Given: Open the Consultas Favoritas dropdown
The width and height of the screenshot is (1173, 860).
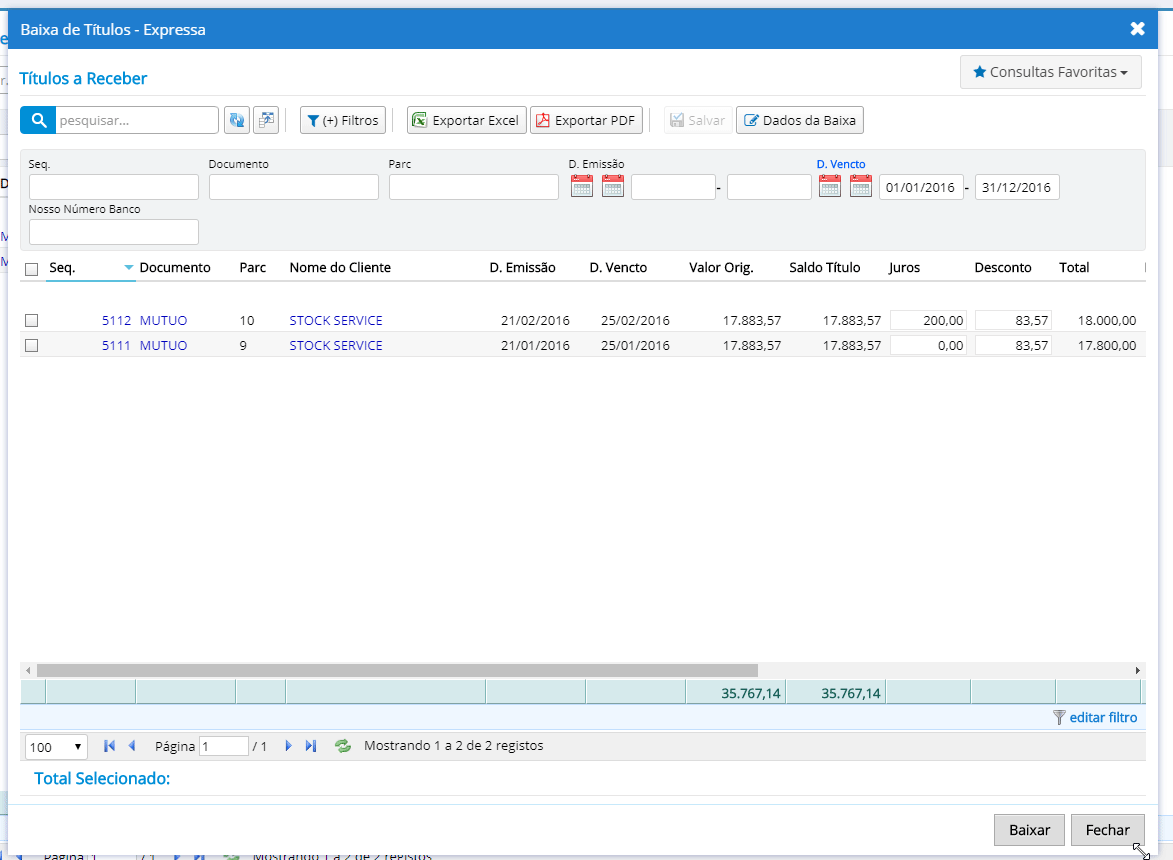Looking at the screenshot, I should coord(1050,71).
